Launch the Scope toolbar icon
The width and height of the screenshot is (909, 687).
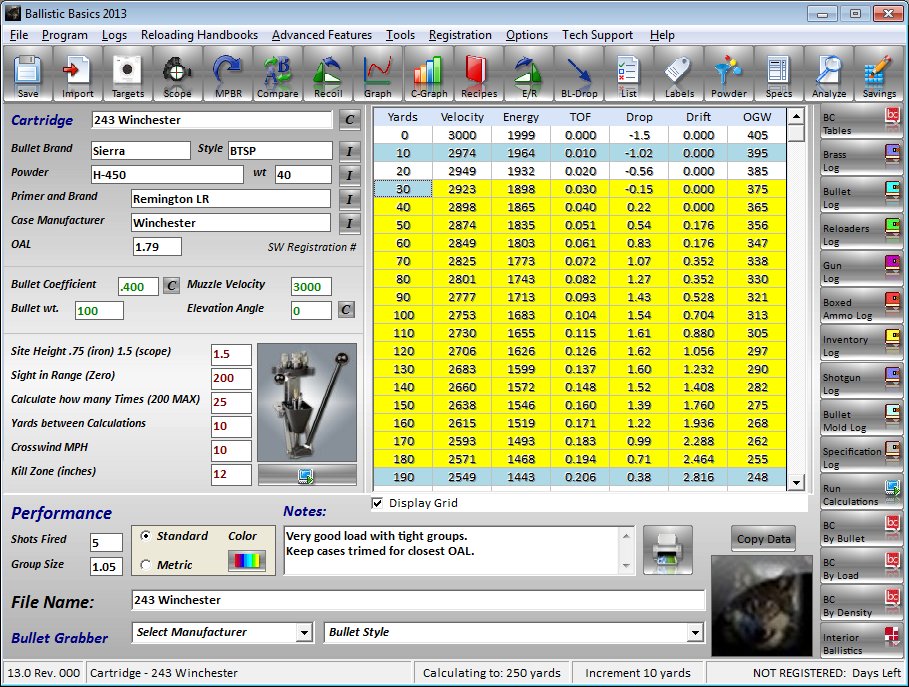coord(177,76)
